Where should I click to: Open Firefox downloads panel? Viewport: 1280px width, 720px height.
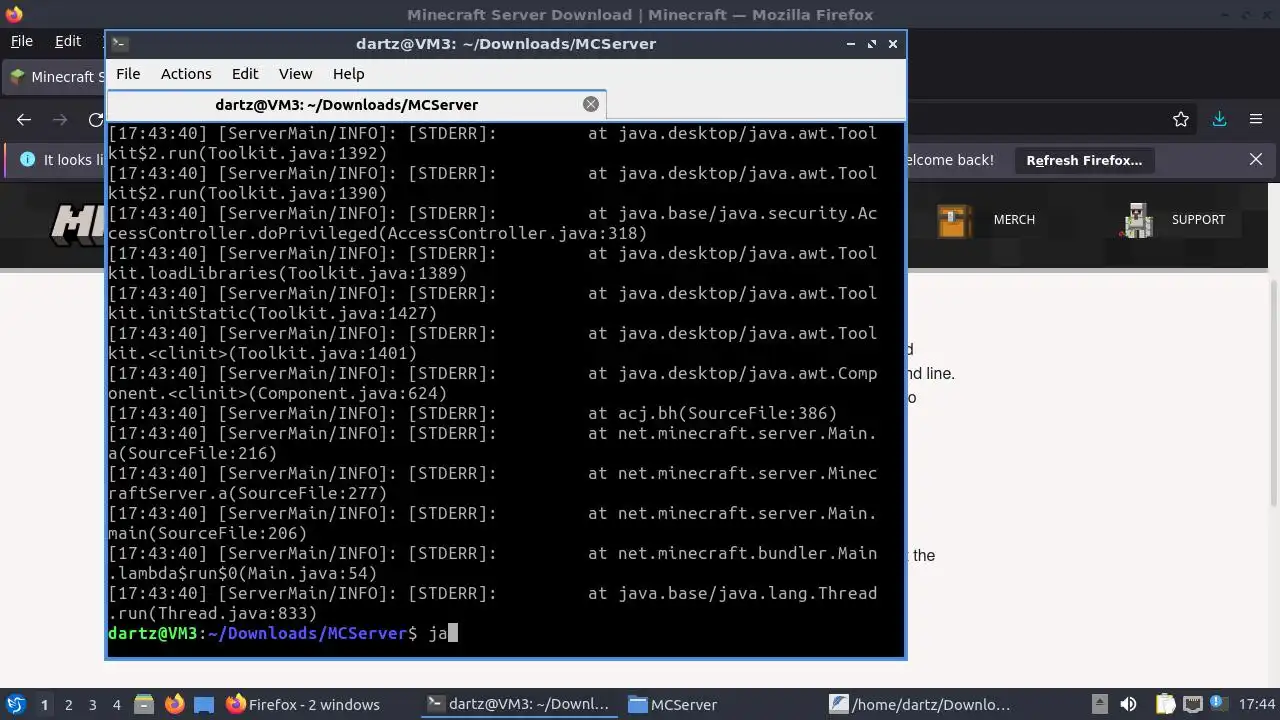(1219, 120)
